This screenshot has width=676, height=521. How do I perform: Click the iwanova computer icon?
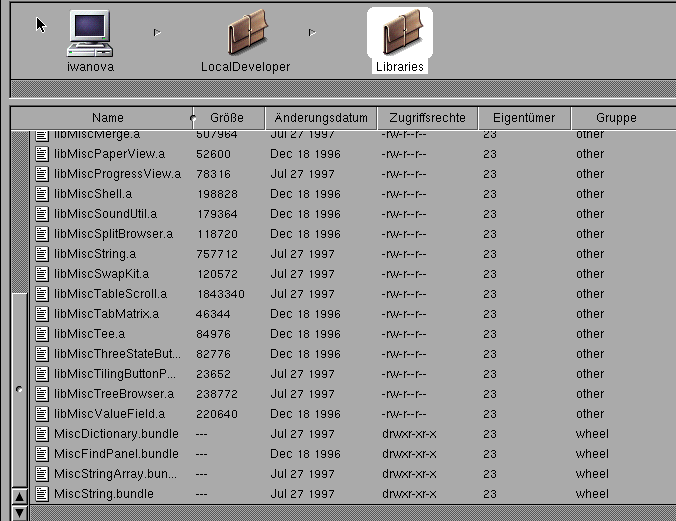(90, 34)
